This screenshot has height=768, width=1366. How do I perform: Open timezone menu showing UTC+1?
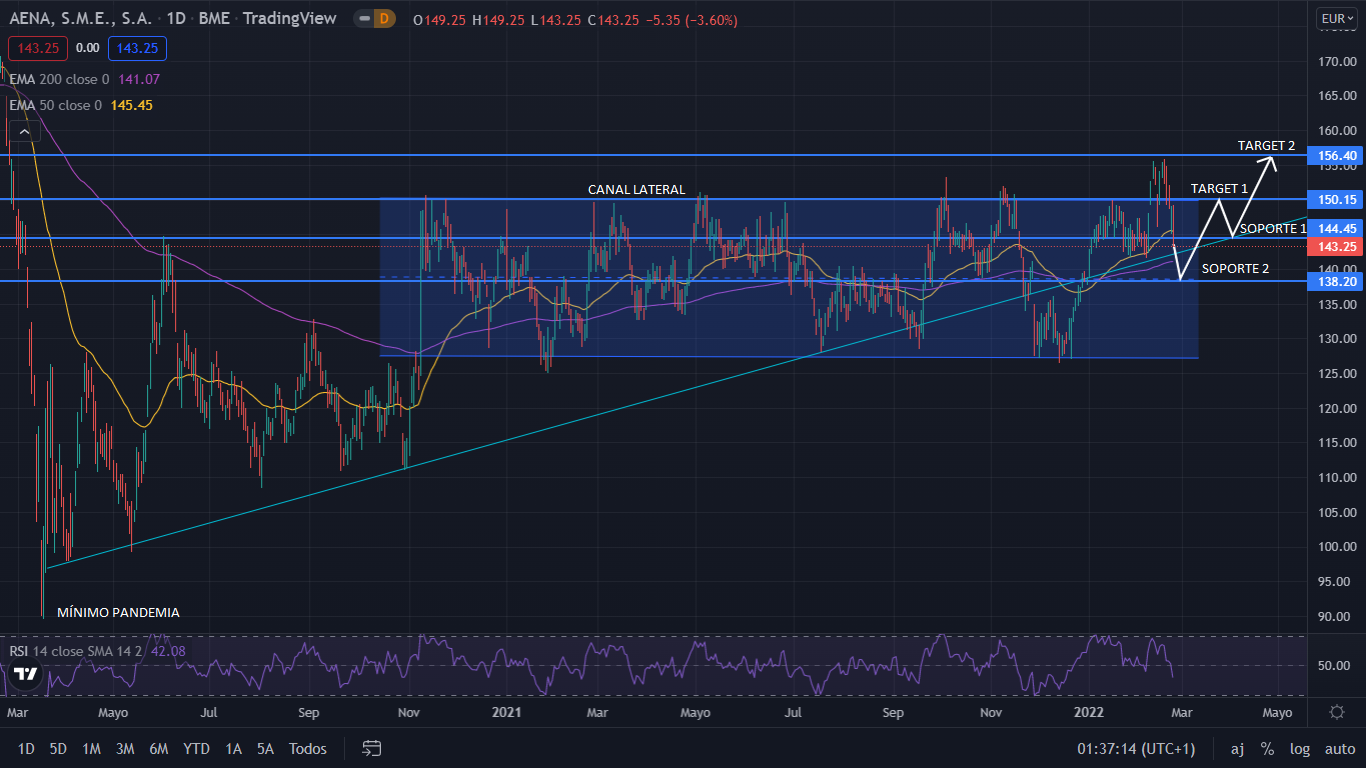(1136, 749)
